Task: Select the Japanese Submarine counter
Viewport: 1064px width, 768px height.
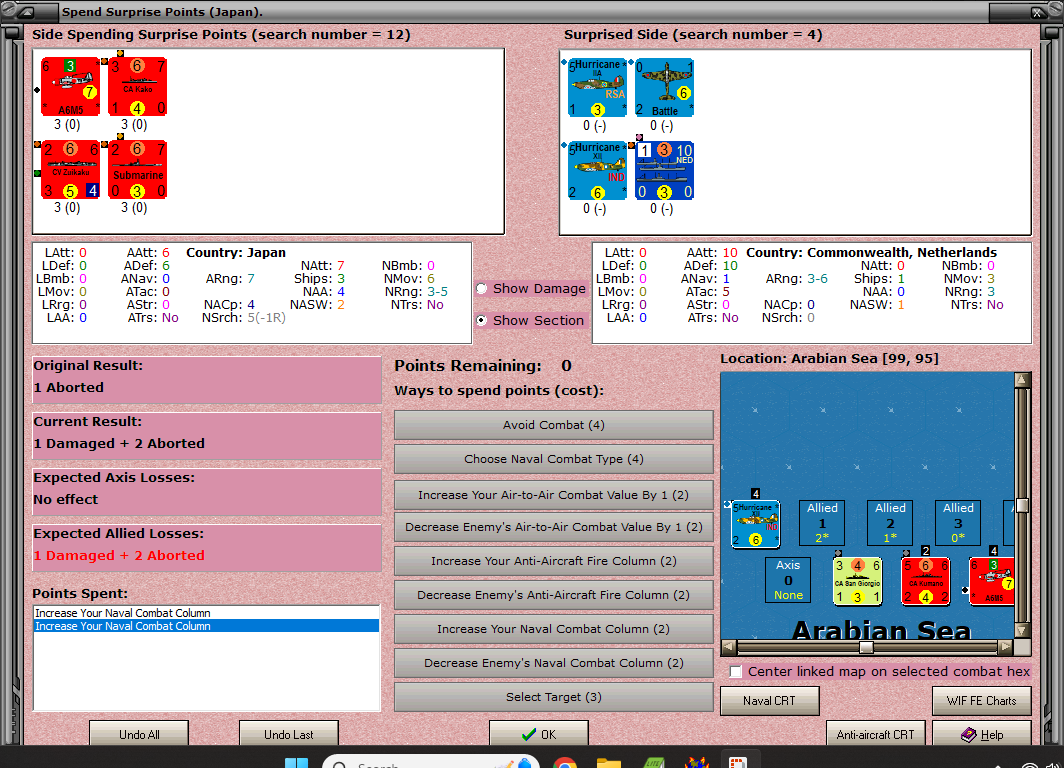Action: click(138, 170)
